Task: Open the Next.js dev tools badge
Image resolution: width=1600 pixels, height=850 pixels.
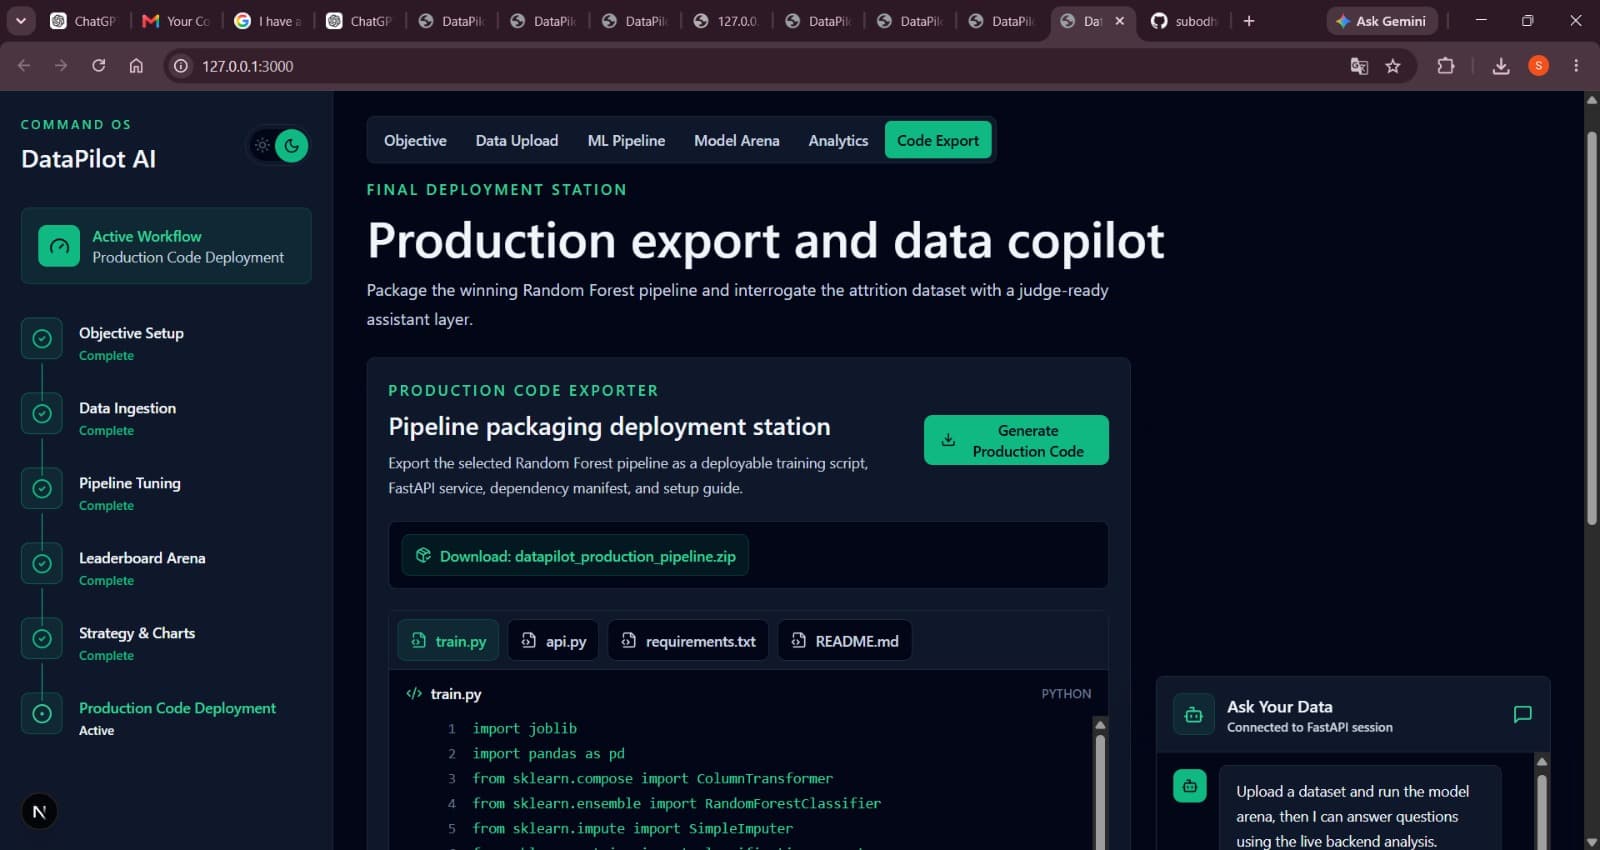Action: coord(39,812)
